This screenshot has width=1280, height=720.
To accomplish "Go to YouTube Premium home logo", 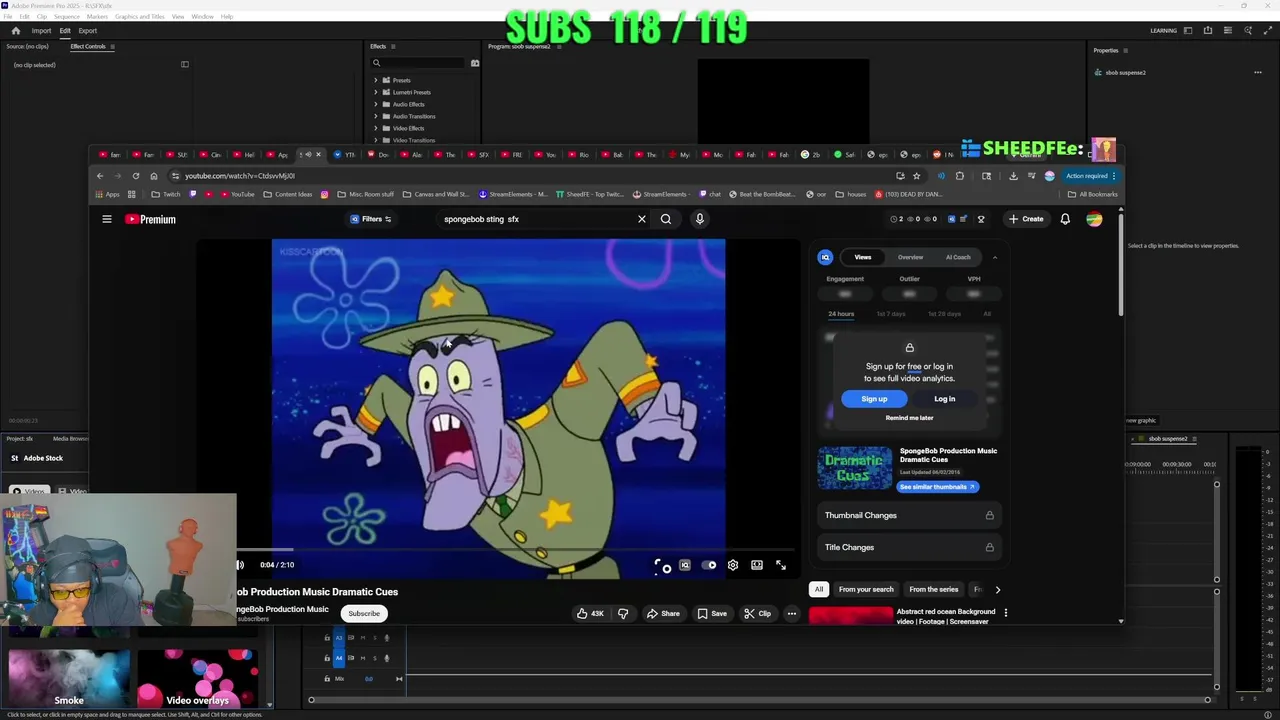I will [150, 219].
